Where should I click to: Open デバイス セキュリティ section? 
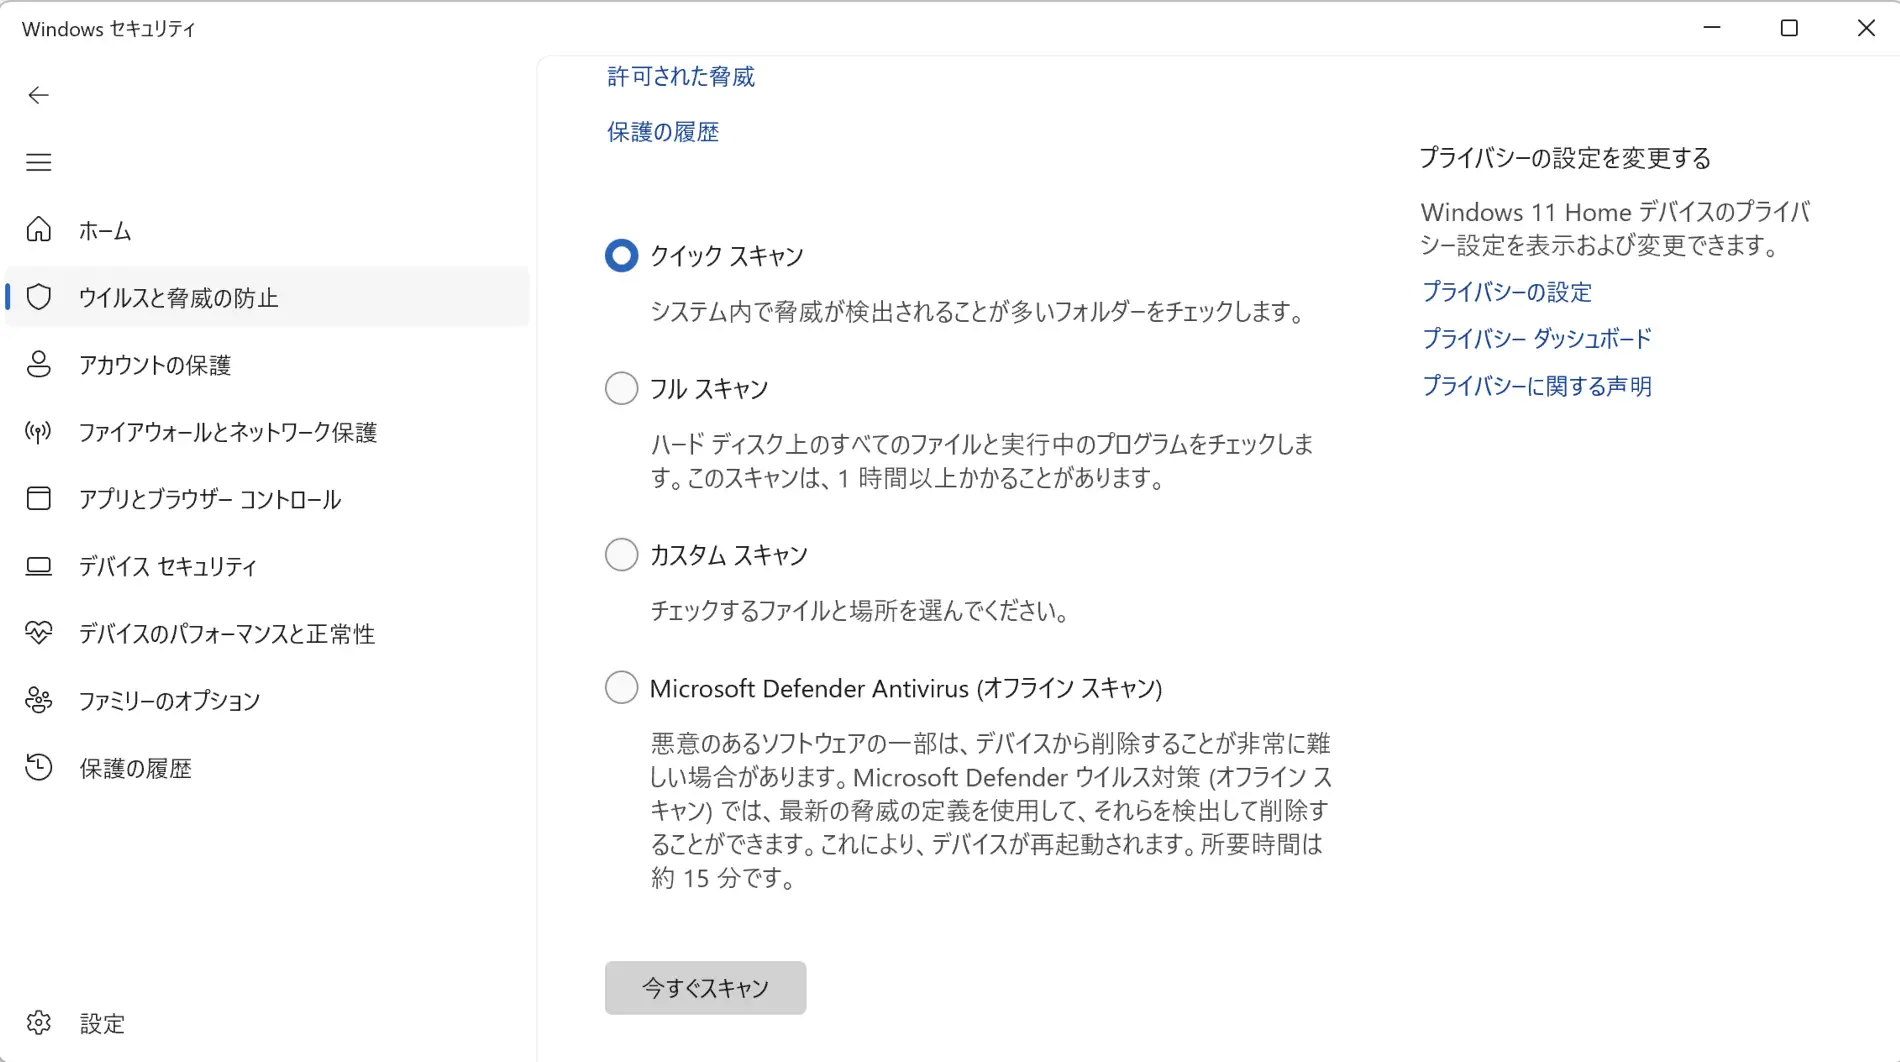[267, 566]
